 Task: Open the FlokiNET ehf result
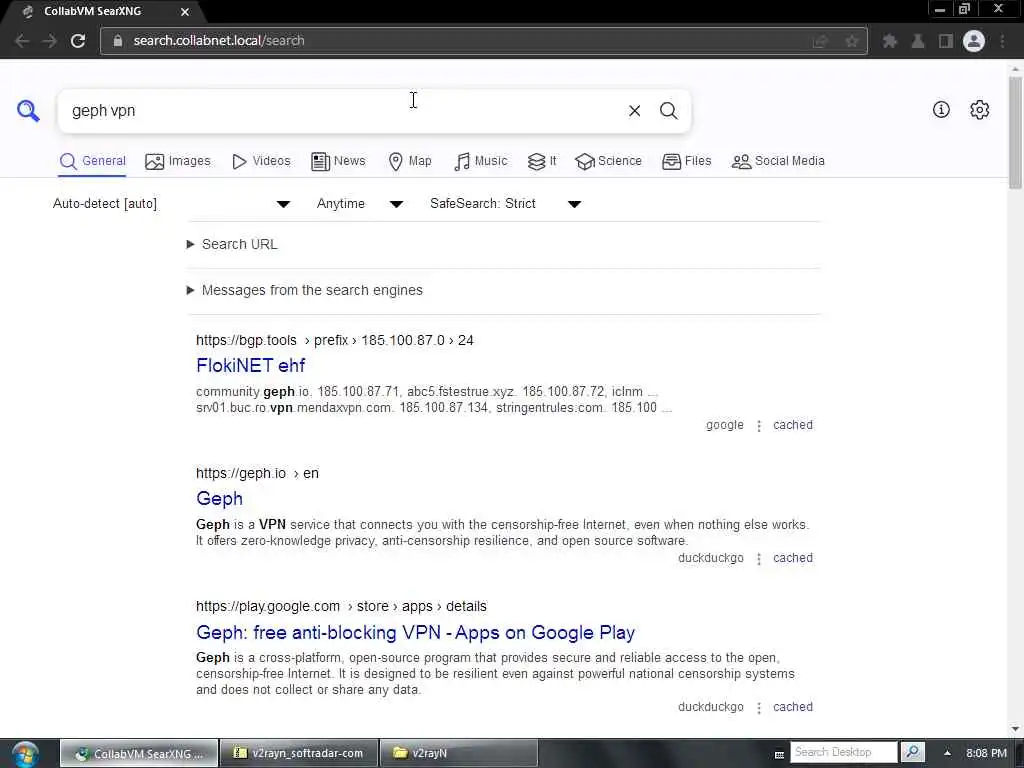coord(251,366)
